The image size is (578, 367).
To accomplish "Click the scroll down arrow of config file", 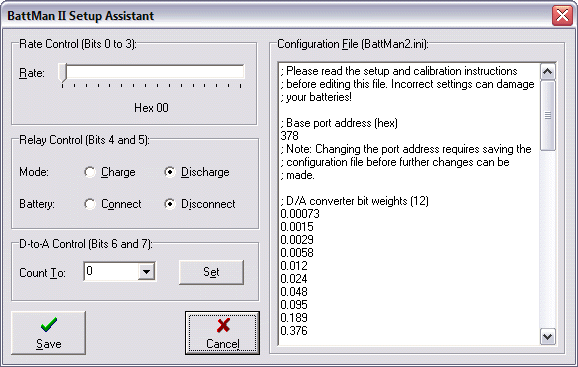I will click(x=547, y=336).
